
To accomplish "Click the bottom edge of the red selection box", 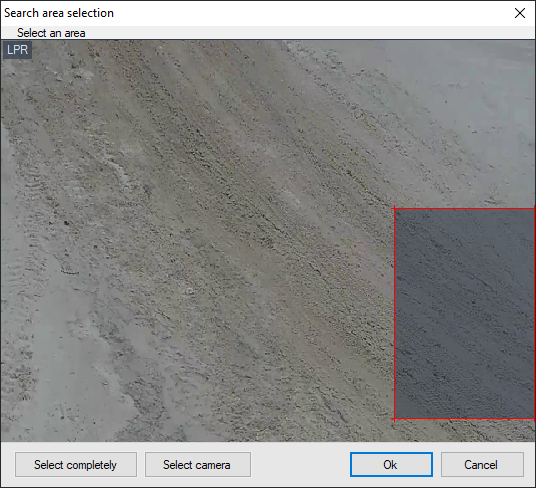I will tap(464, 419).
